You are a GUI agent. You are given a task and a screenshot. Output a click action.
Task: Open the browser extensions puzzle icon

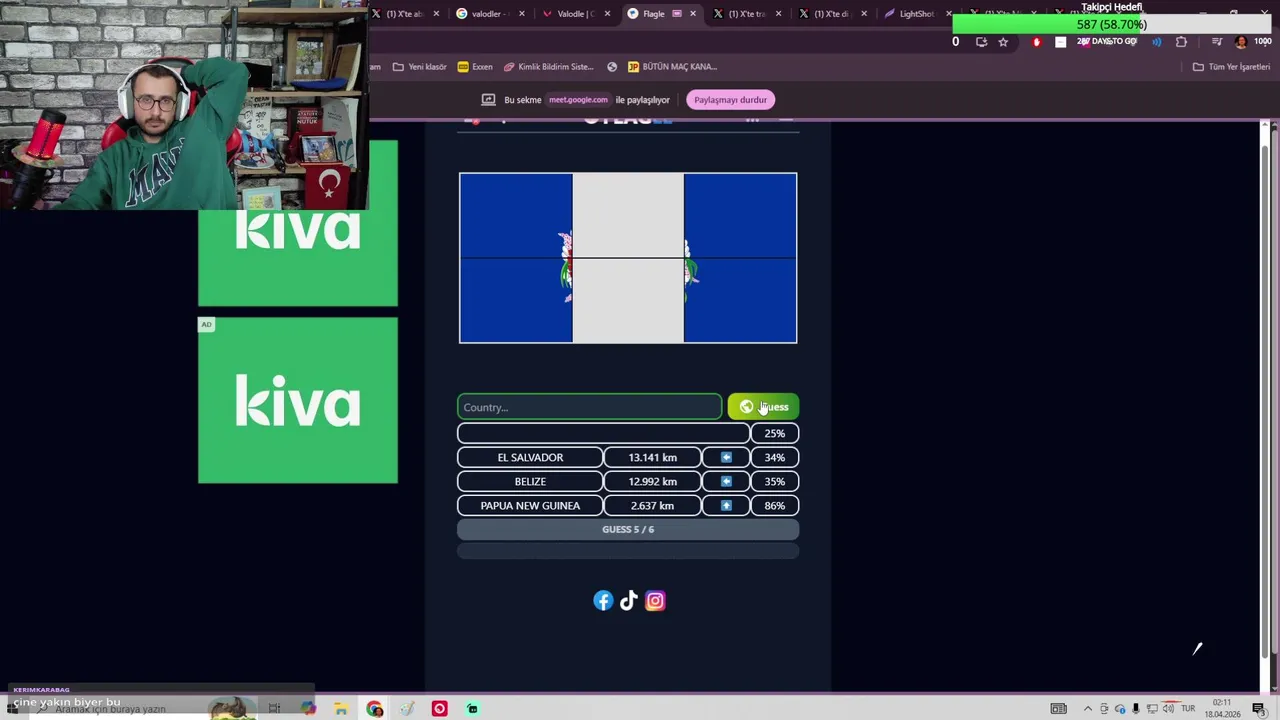(x=1181, y=42)
